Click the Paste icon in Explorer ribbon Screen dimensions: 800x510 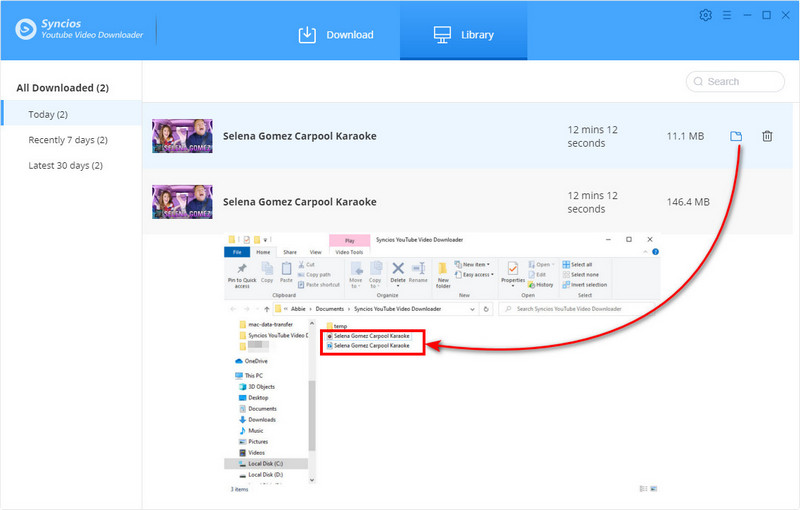[x=286, y=272]
